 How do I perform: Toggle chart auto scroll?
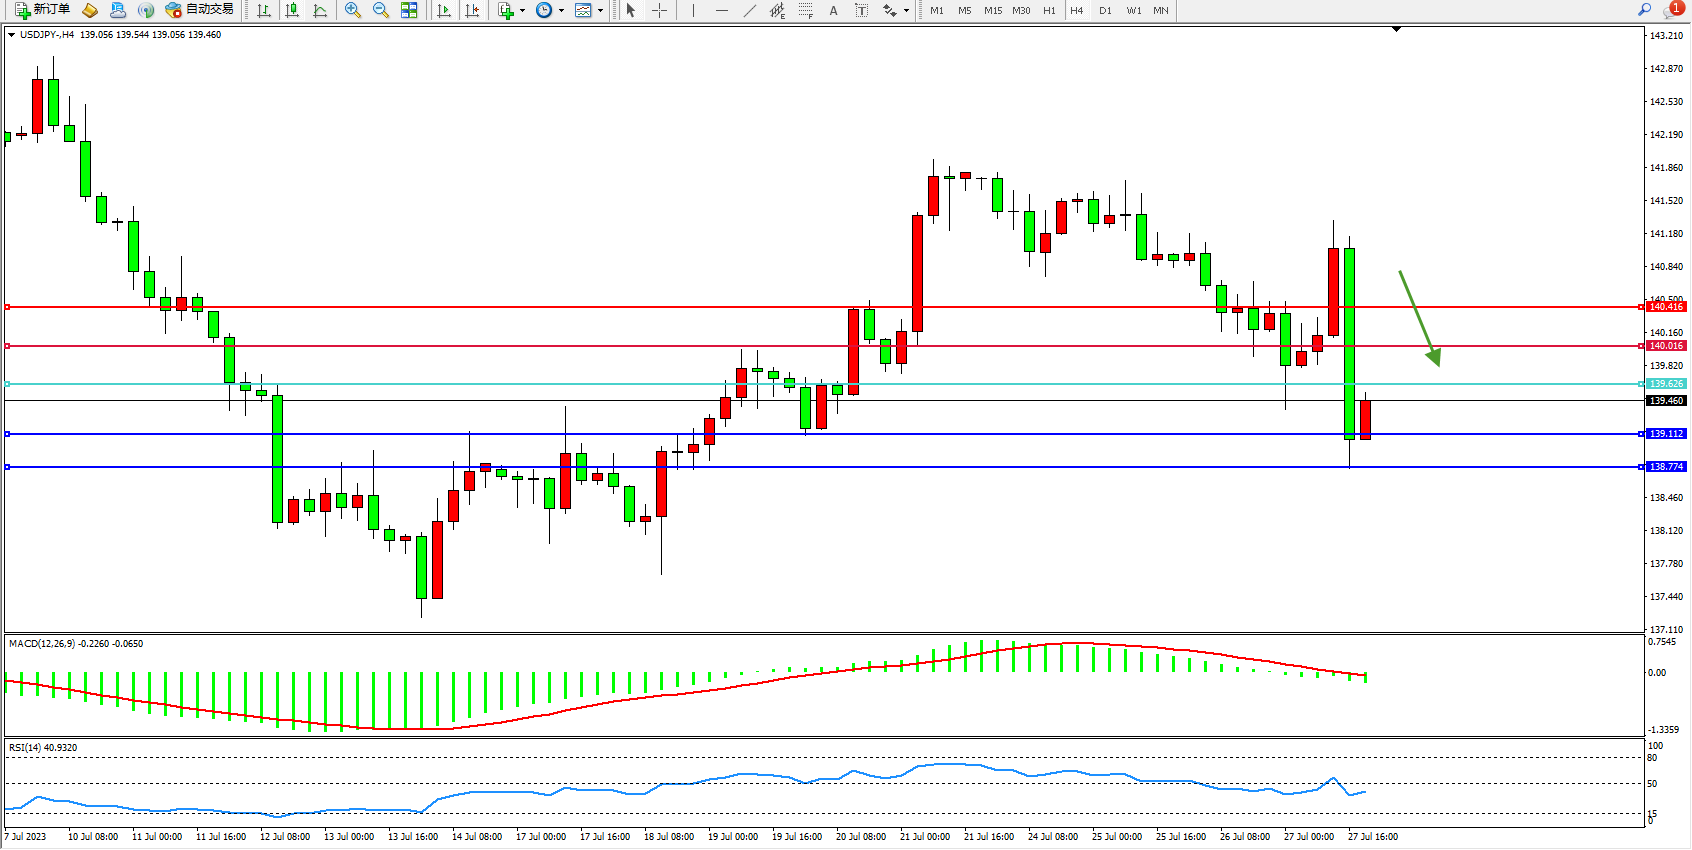(444, 10)
